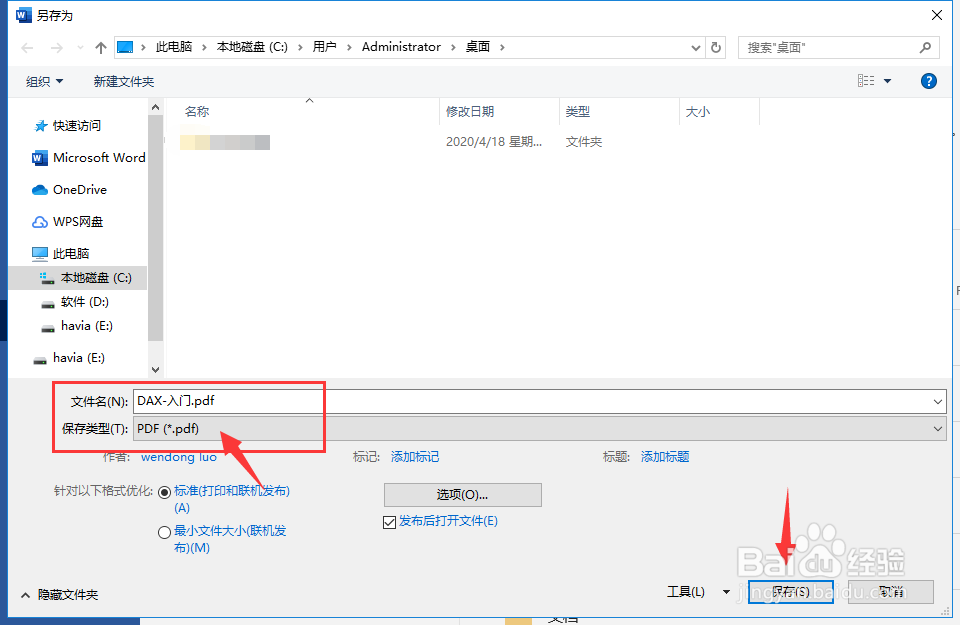The image size is (960, 625).
Task: Open the 保存类型 PDF dropdown
Action: tap(938, 428)
